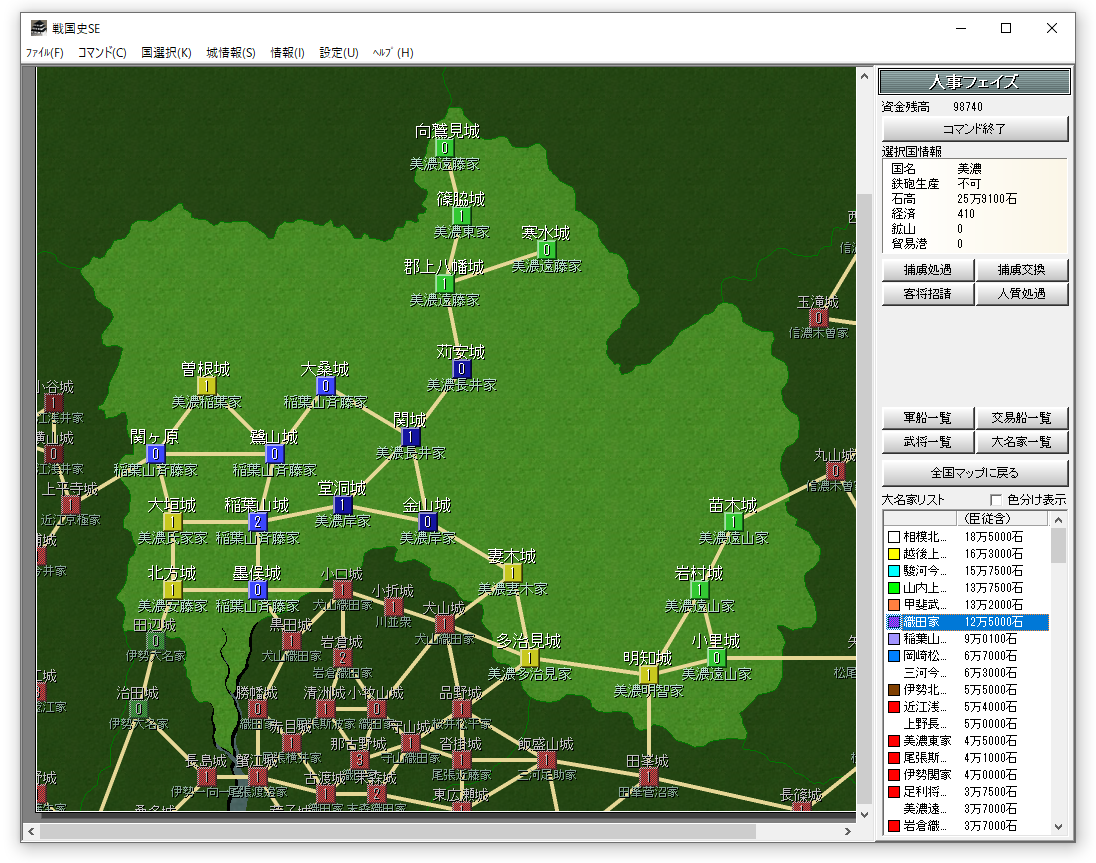
Task: Open the 国選択(K) menu
Action: click(x=166, y=52)
